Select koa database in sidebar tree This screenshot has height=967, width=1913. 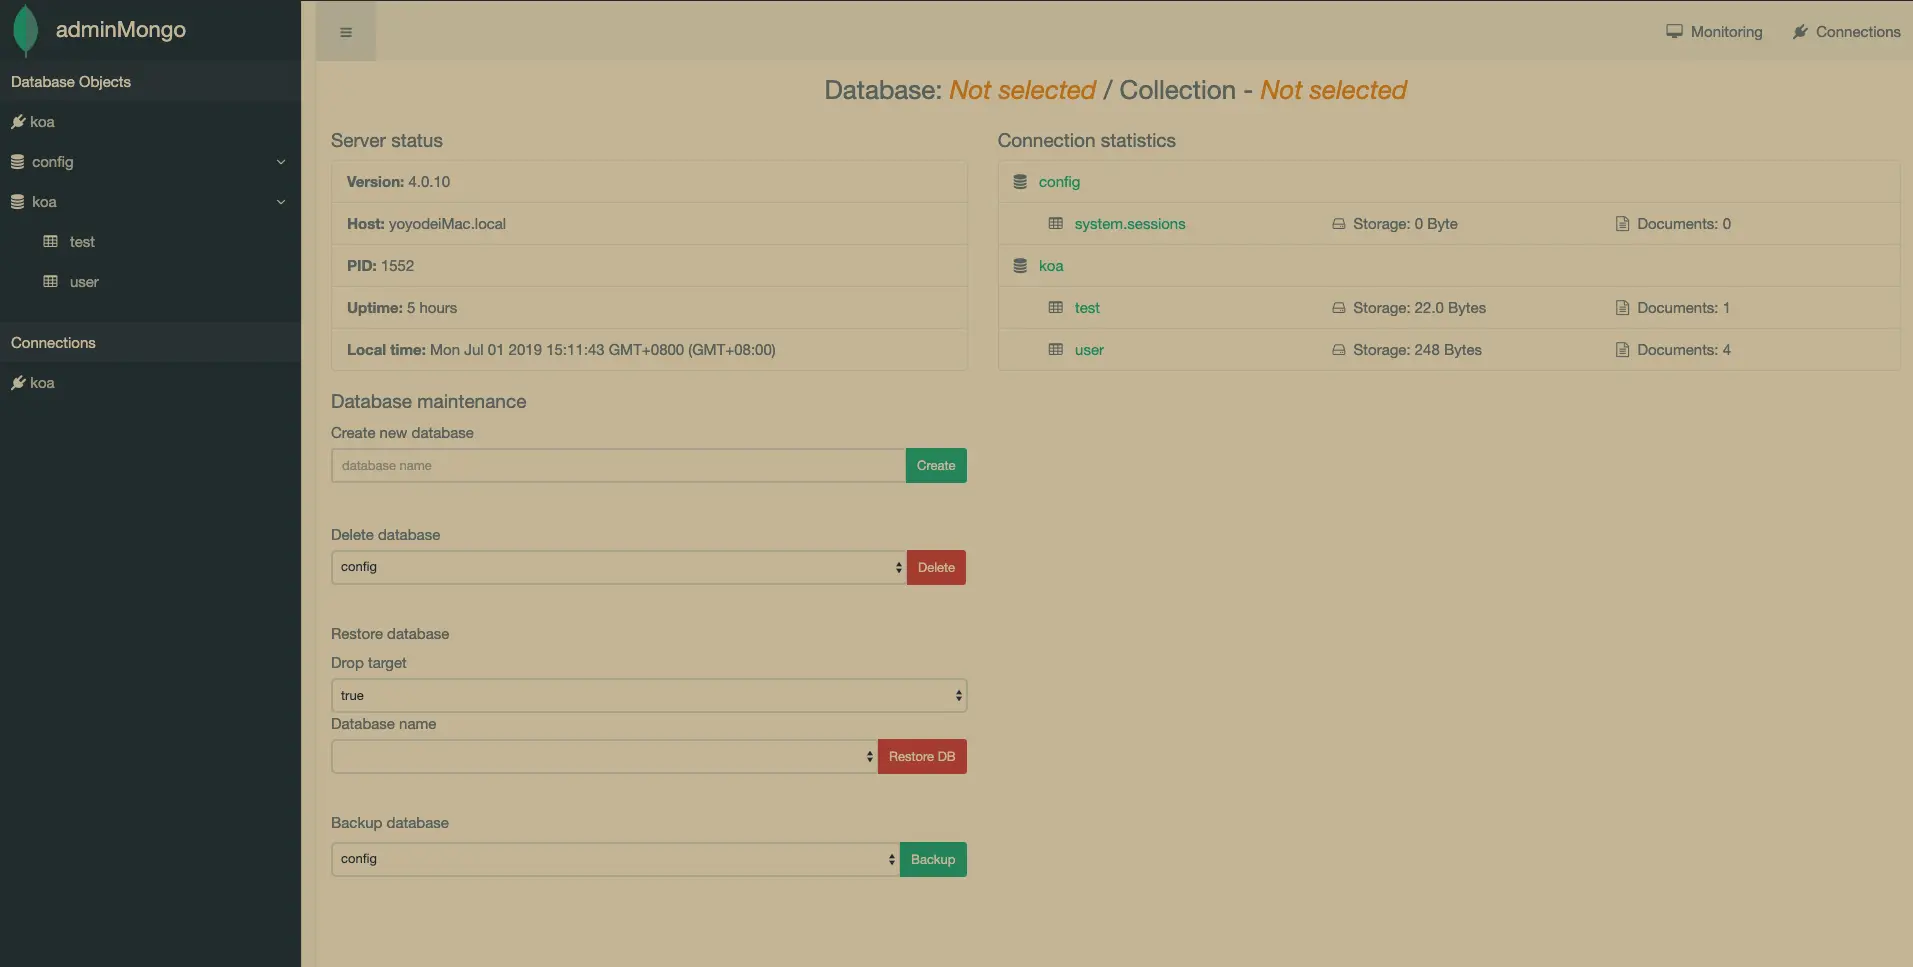tap(44, 202)
